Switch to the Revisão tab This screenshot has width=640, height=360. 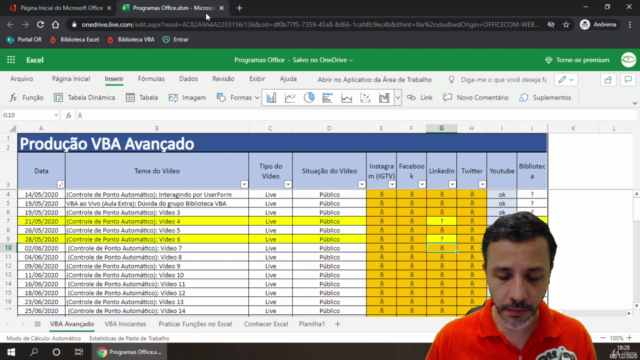(223, 79)
